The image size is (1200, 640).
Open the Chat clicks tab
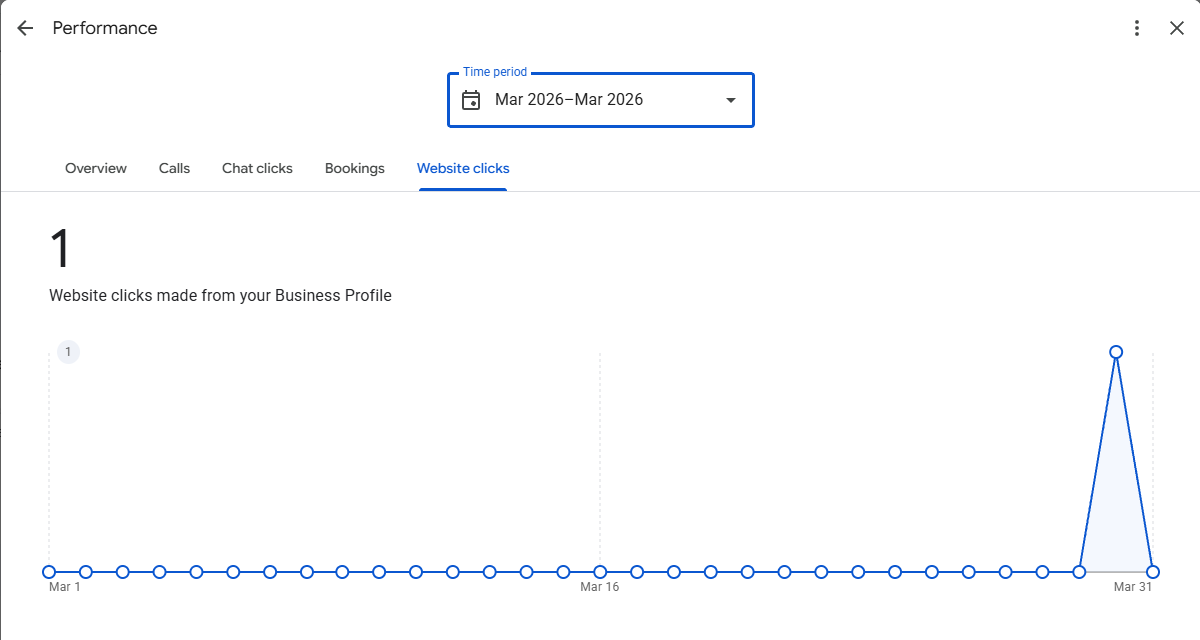pyautogui.click(x=257, y=168)
